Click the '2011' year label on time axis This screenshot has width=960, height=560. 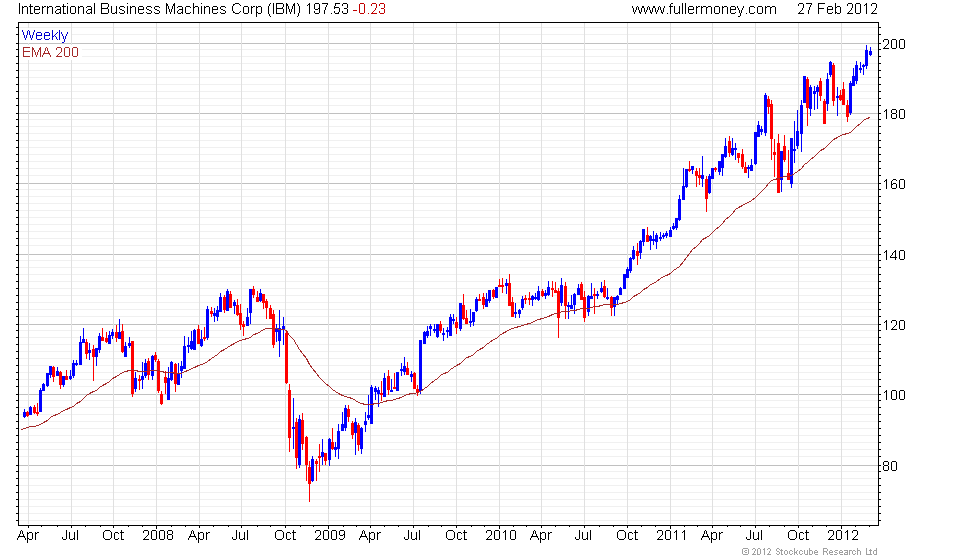click(x=672, y=536)
